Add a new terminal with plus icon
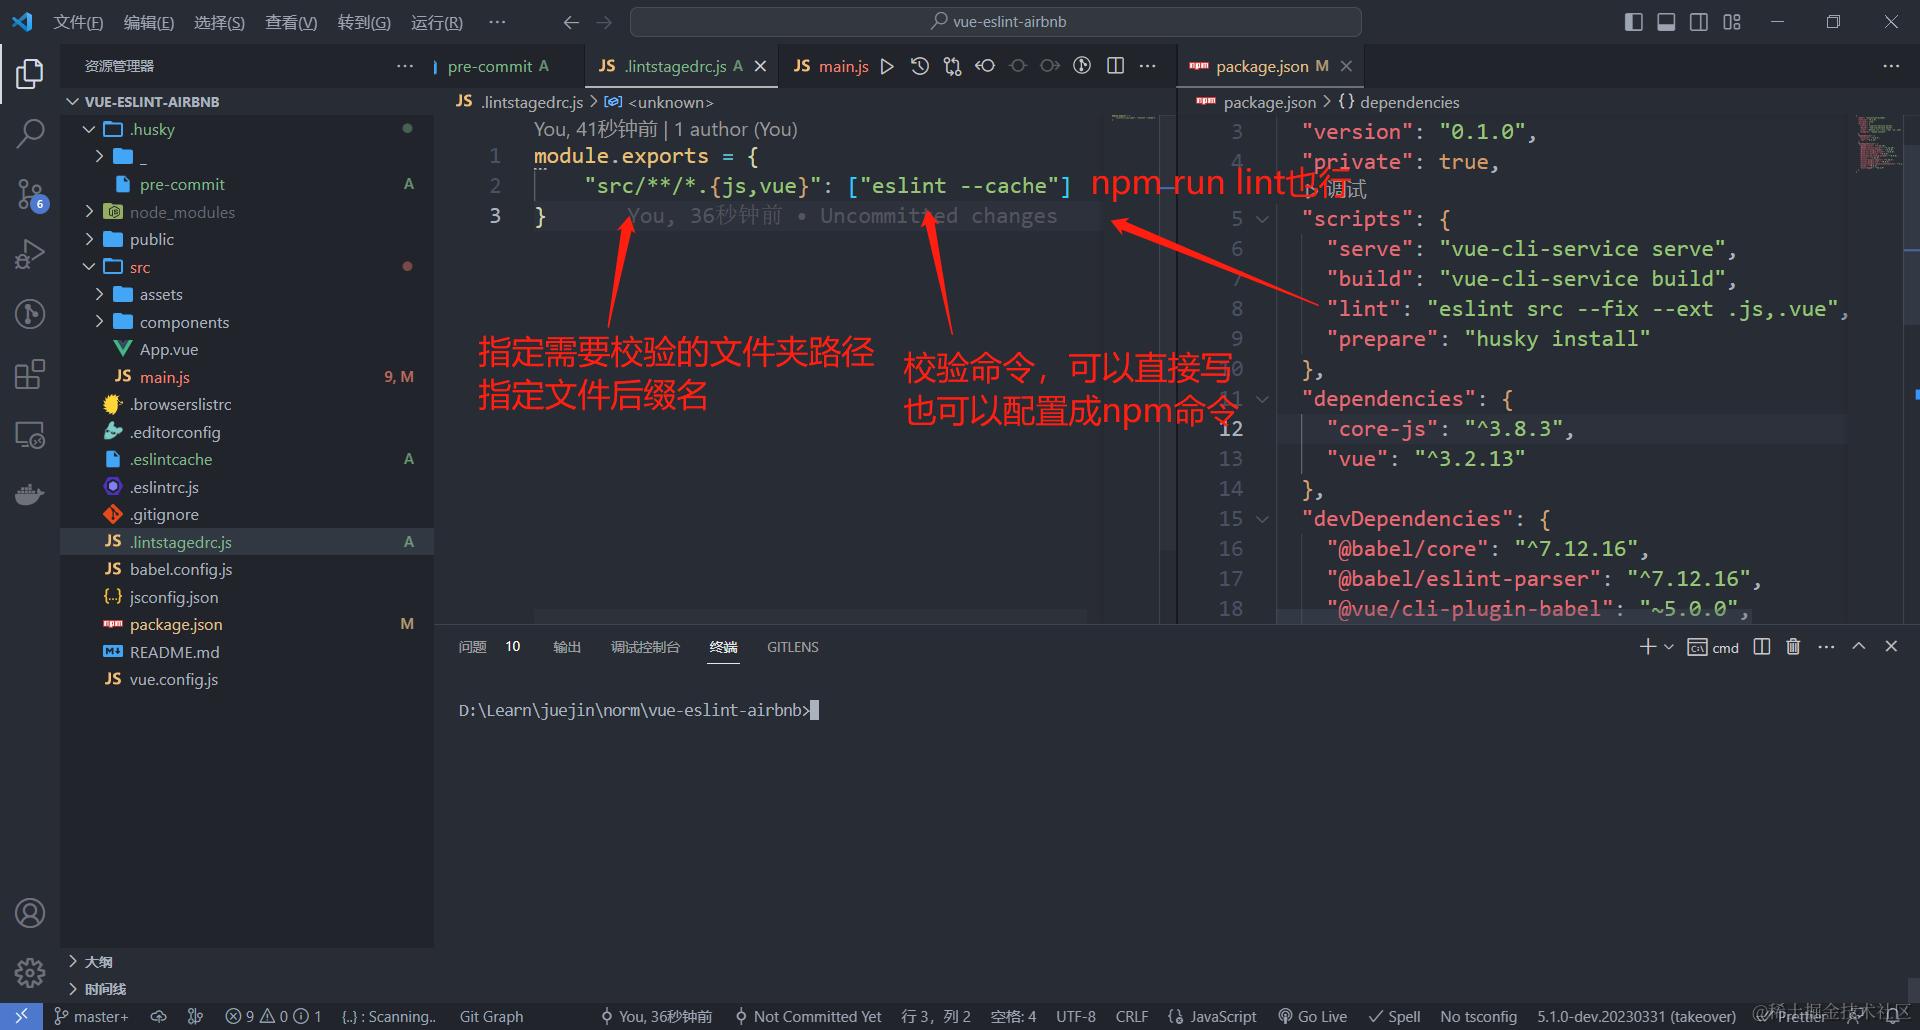The image size is (1920, 1030). click(x=1648, y=647)
